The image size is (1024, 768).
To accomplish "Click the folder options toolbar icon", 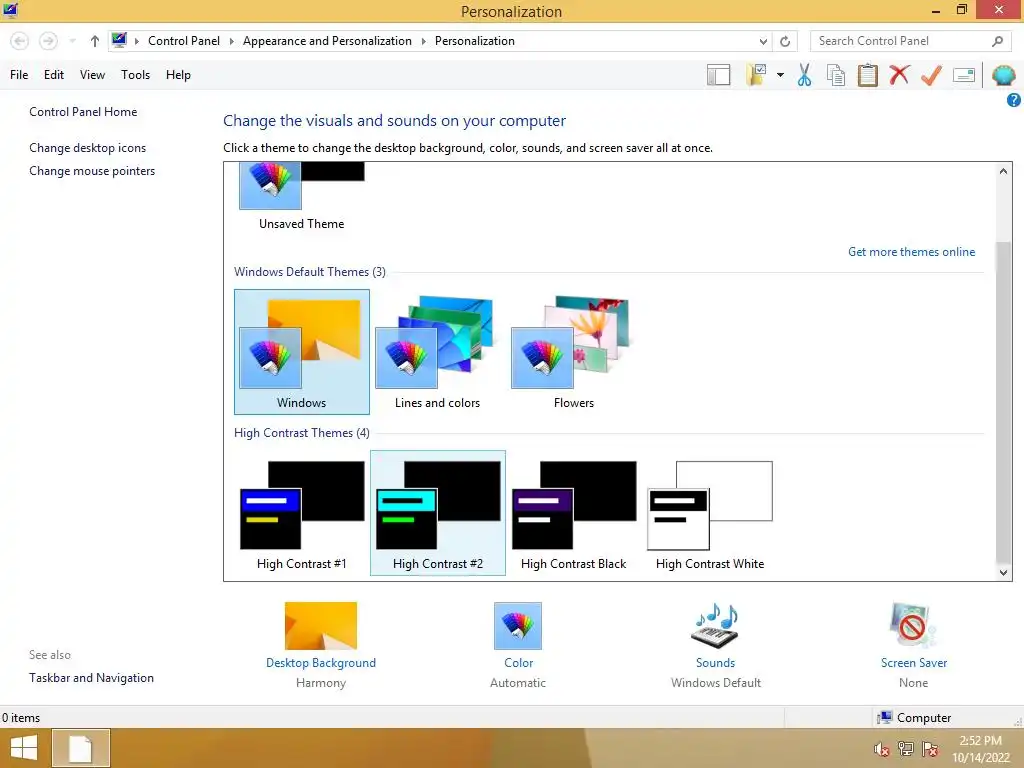I will click(756, 75).
